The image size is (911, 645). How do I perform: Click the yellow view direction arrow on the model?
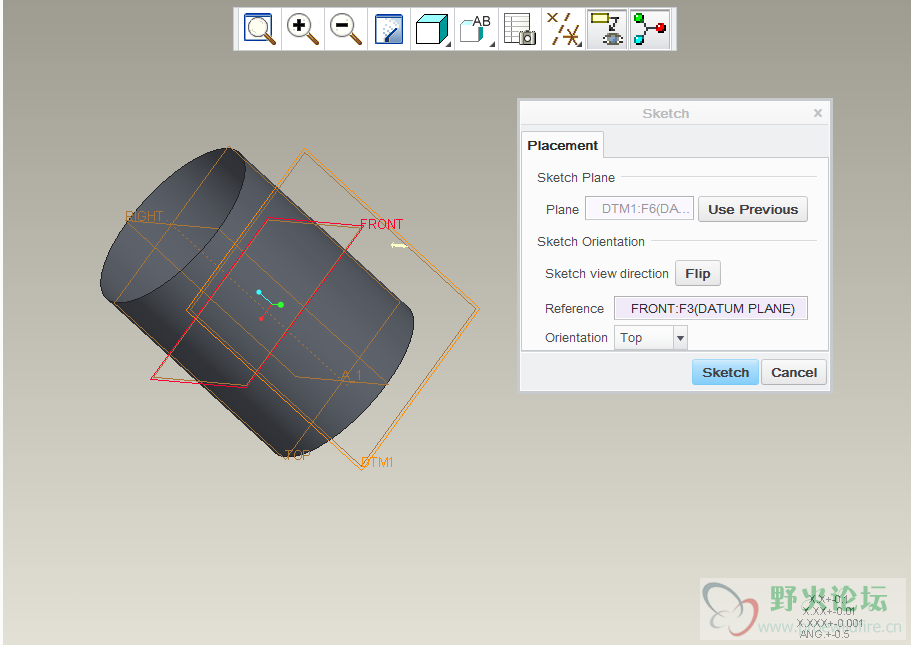click(x=399, y=246)
